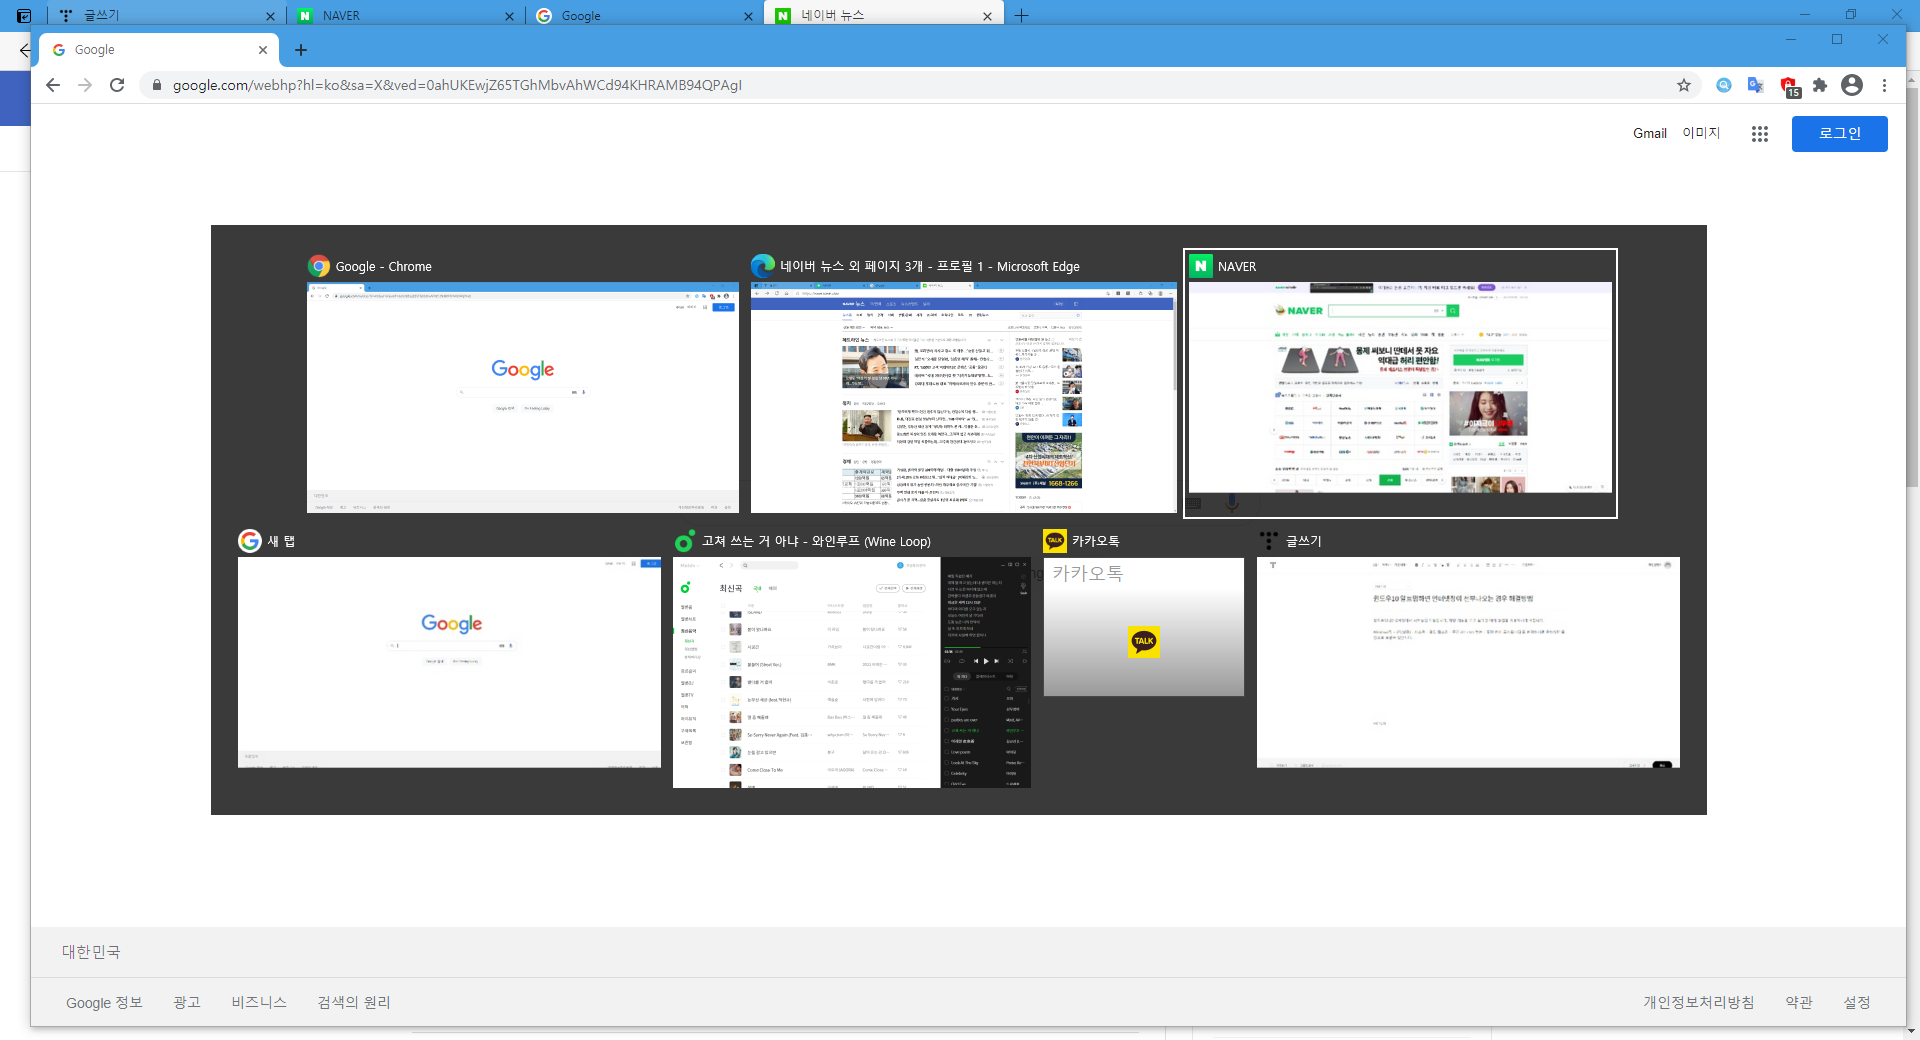Close the NAVER tab in Edge window

point(509,16)
